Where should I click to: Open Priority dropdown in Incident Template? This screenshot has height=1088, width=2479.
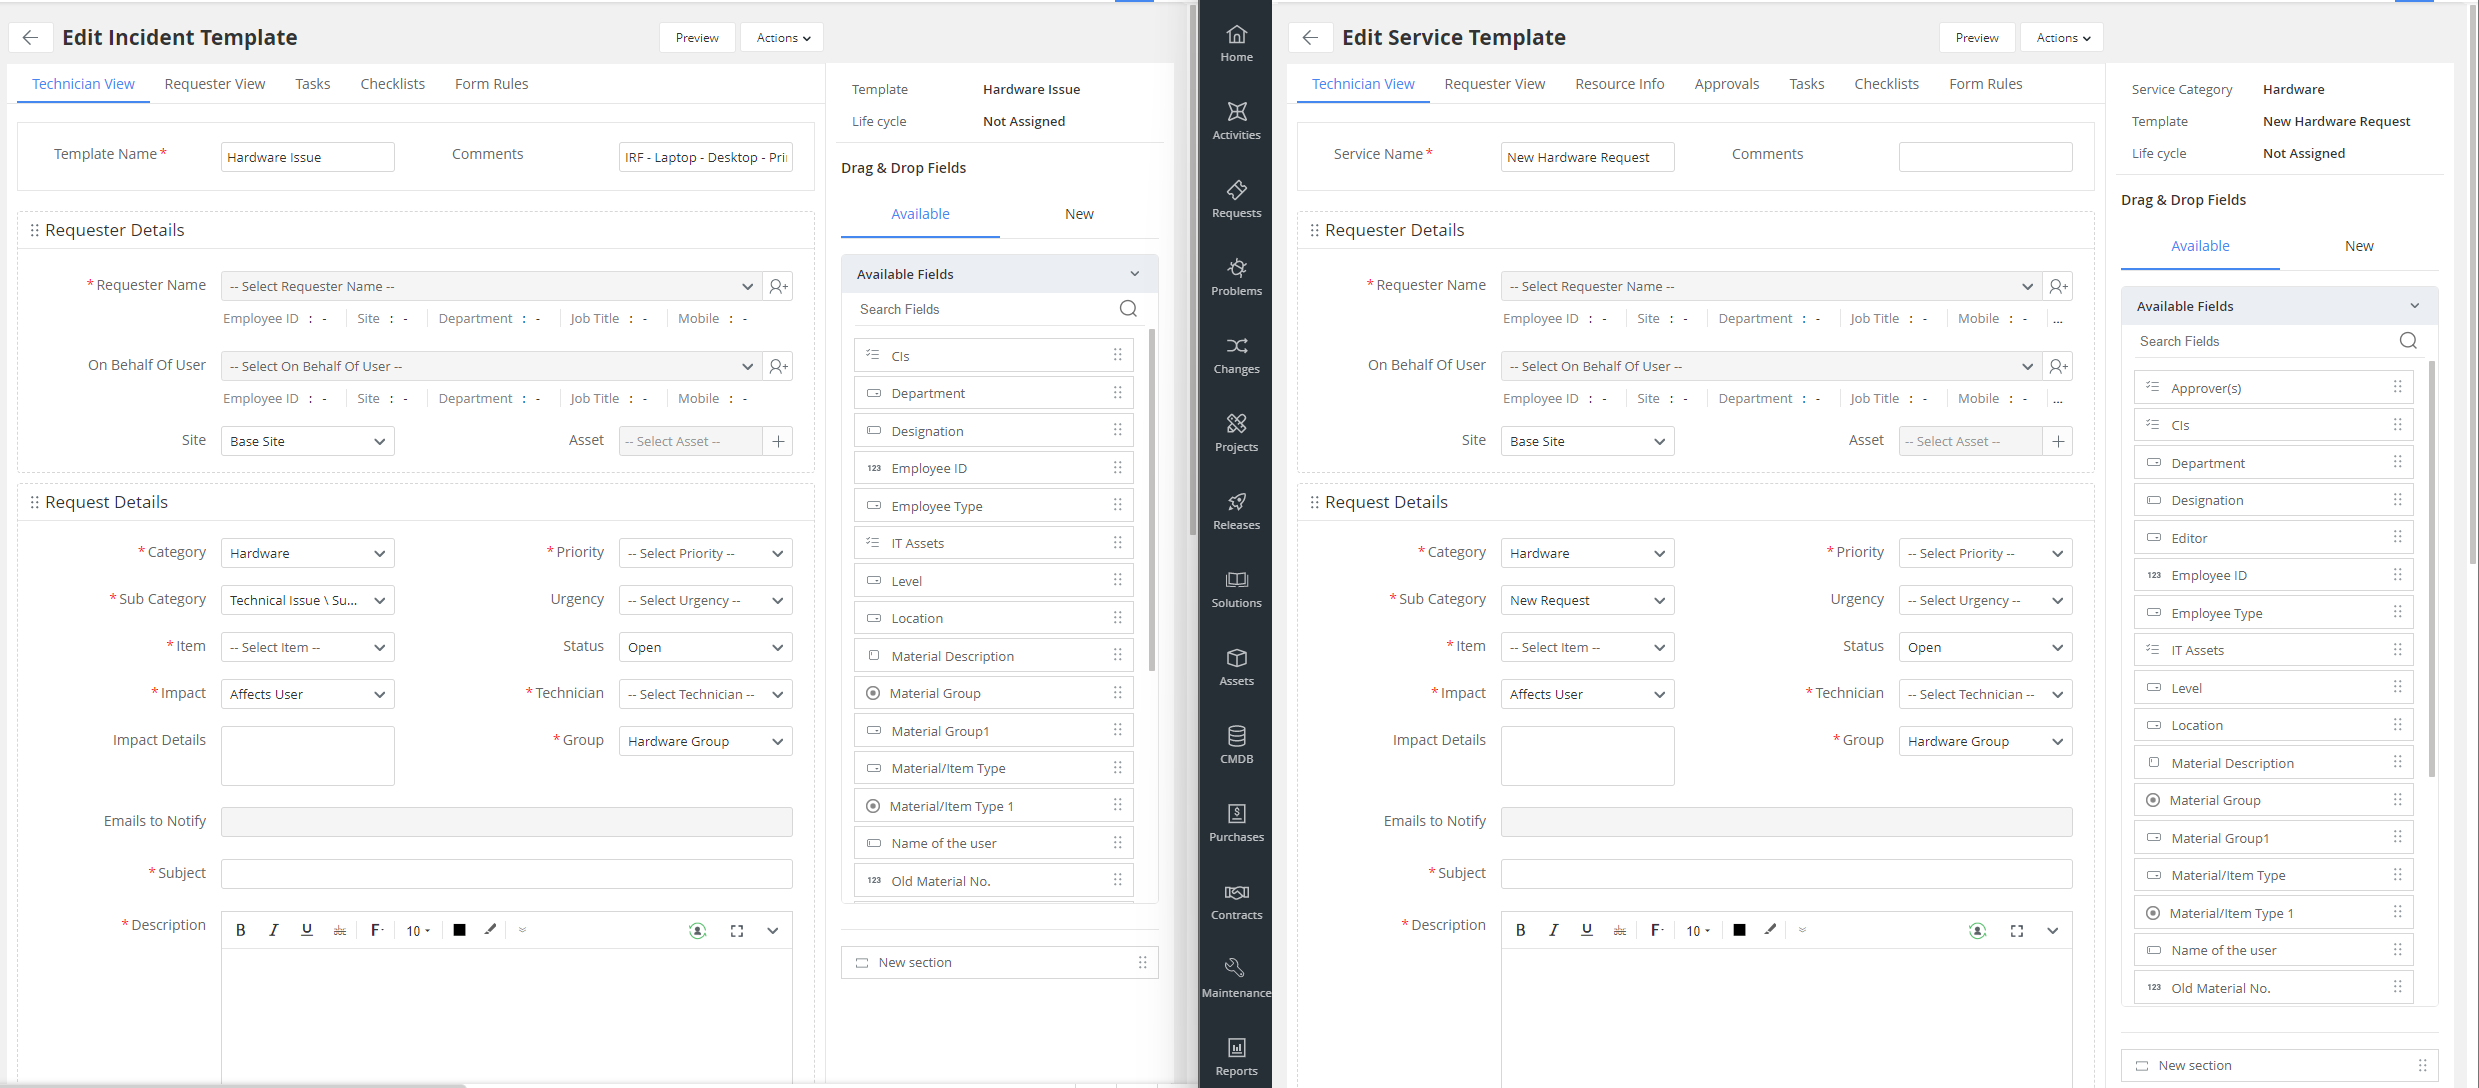click(x=705, y=553)
